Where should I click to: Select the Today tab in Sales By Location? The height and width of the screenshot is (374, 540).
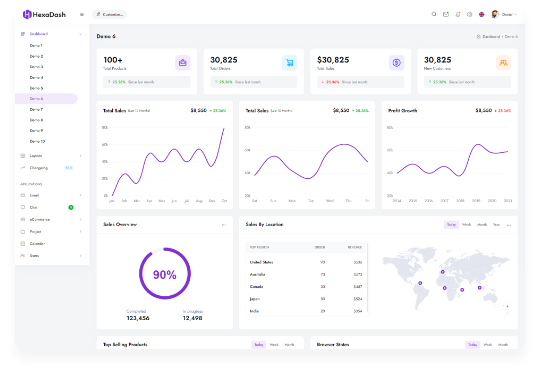[451, 225]
